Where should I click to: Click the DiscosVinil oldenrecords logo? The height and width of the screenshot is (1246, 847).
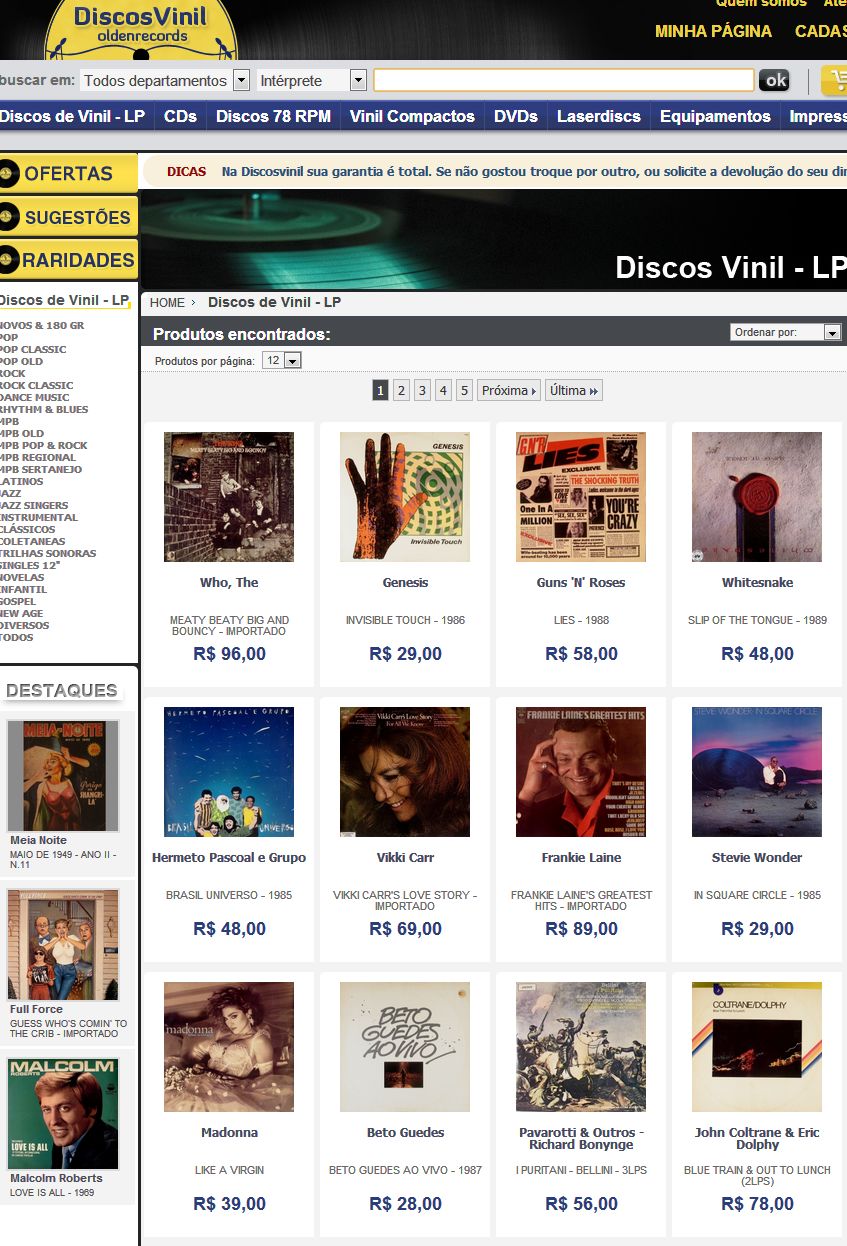click(x=141, y=30)
